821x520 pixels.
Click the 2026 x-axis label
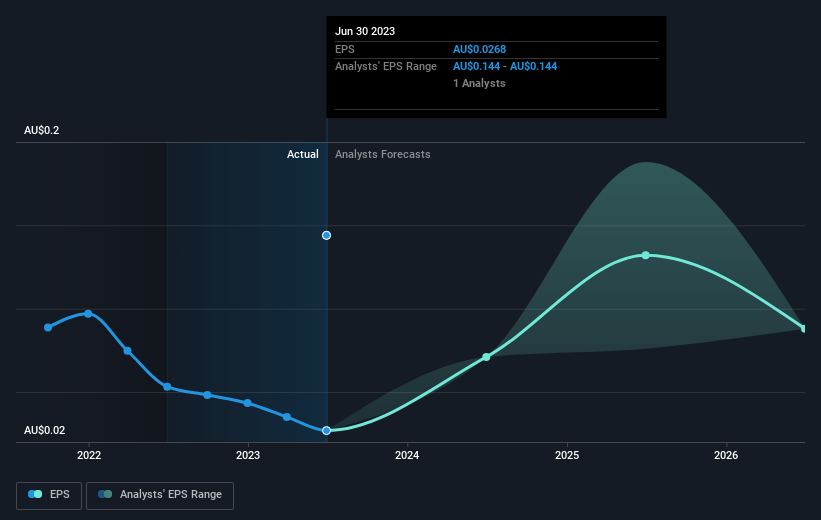click(x=726, y=455)
